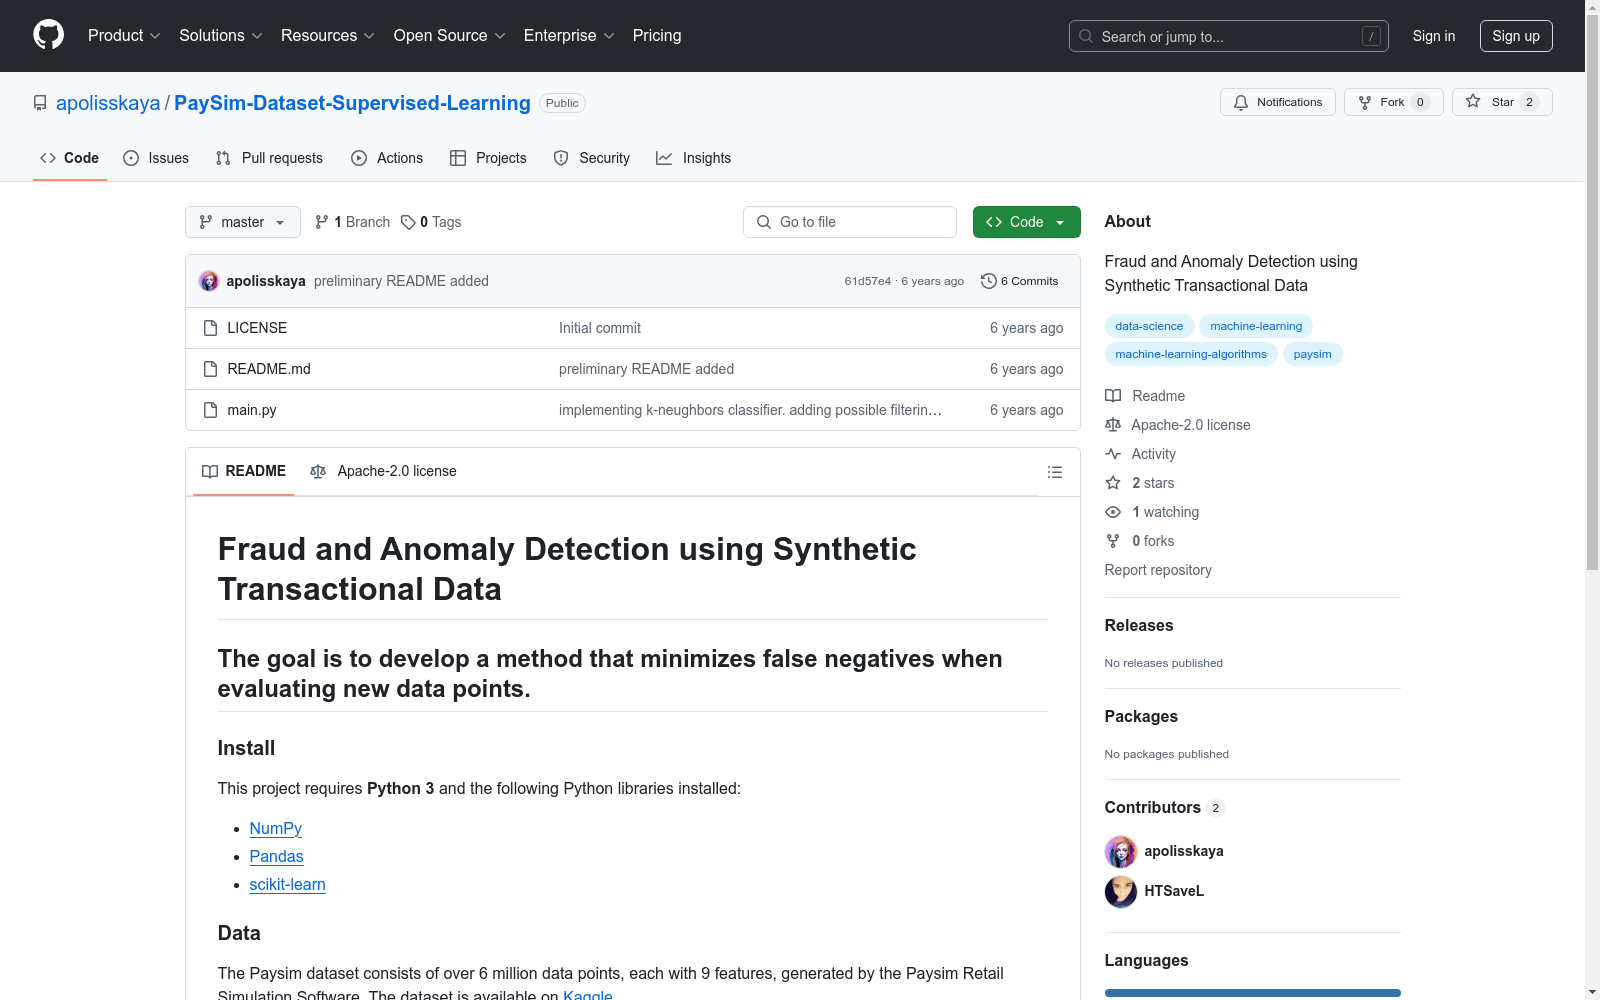Open the README outline list icon

coord(1054,472)
